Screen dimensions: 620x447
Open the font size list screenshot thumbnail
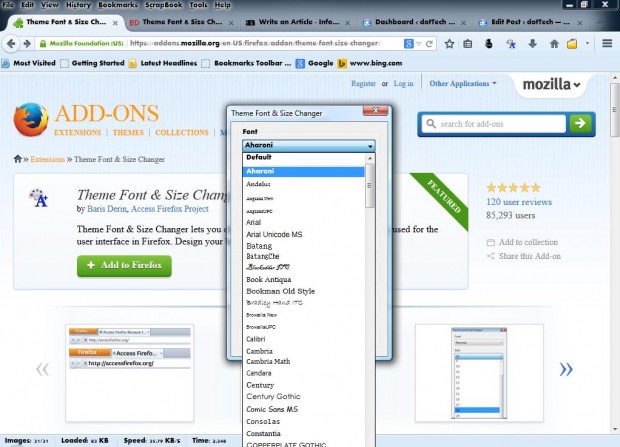click(479, 373)
